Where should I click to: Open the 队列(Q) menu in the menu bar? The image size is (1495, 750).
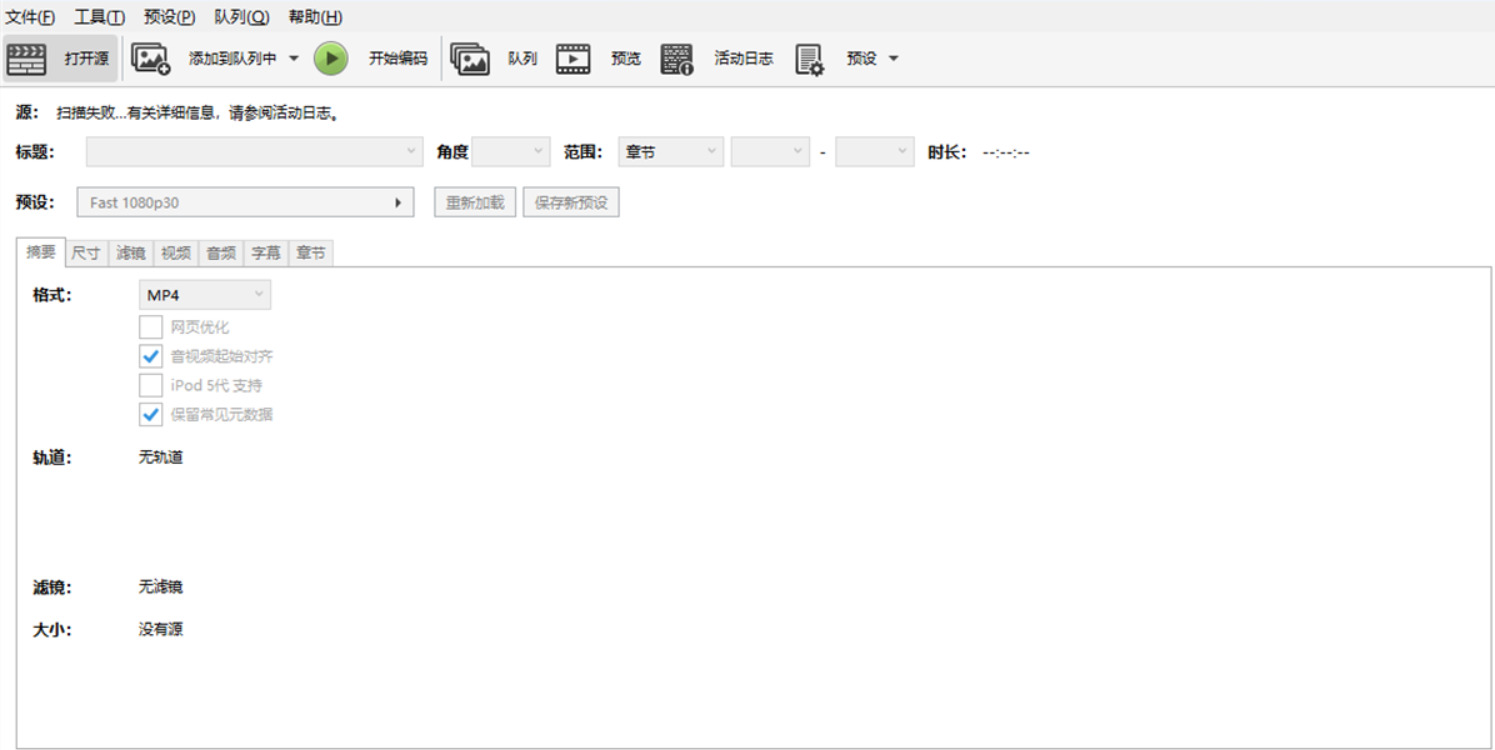[242, 17]
